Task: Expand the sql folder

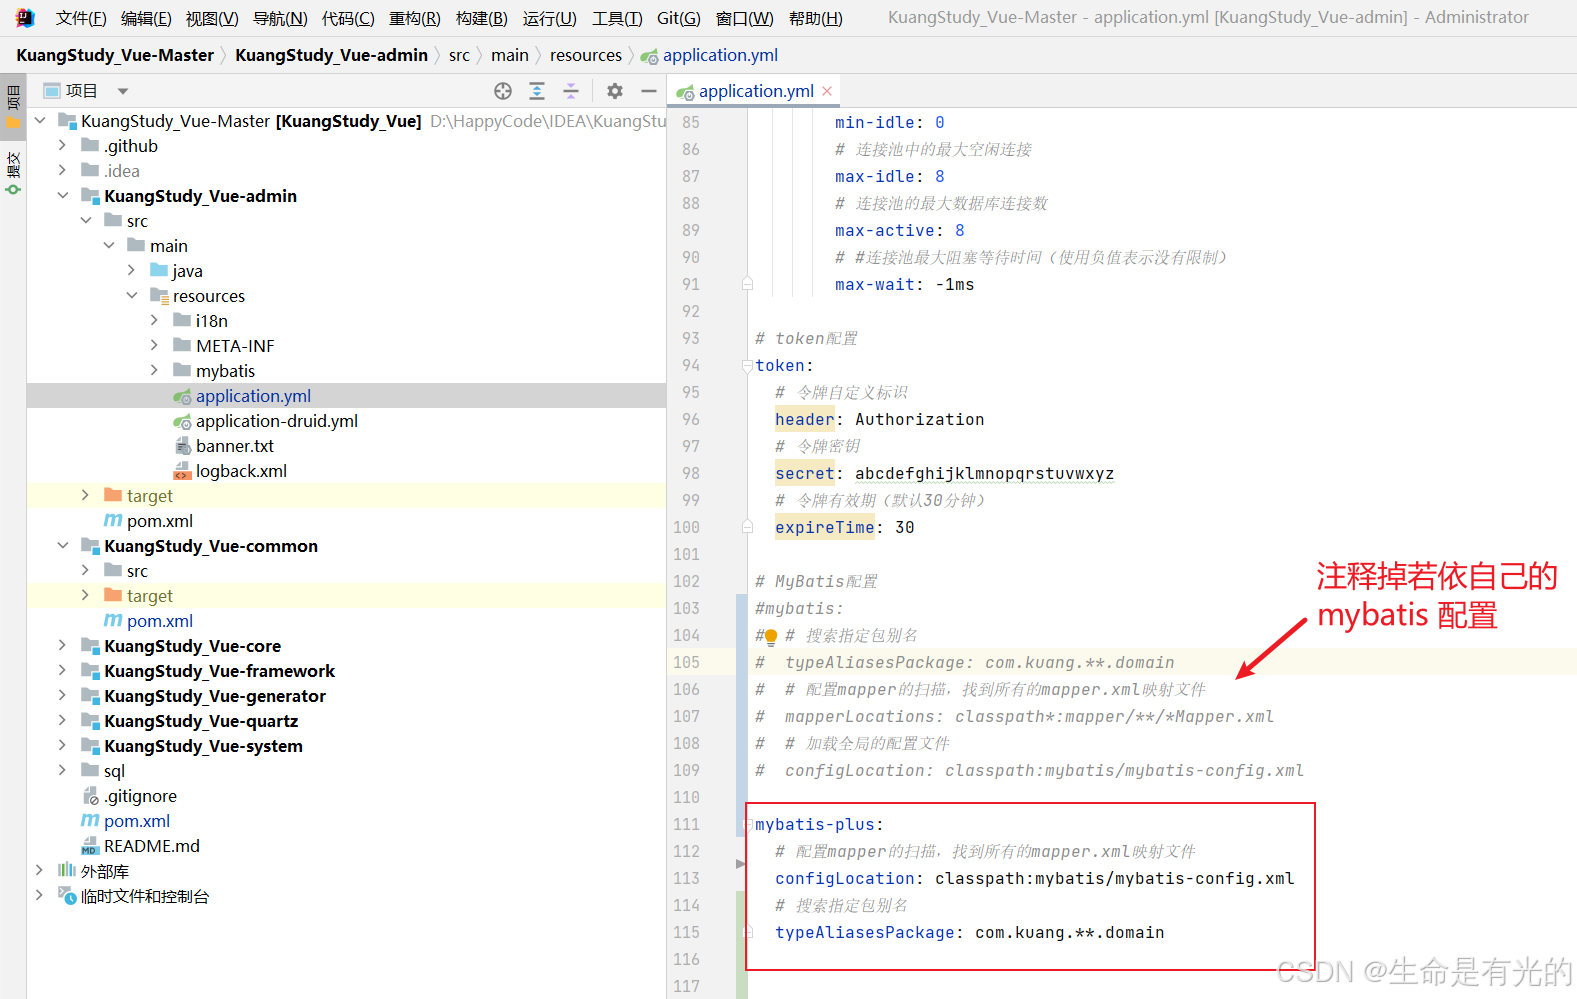Action: (x=62, y=771)
